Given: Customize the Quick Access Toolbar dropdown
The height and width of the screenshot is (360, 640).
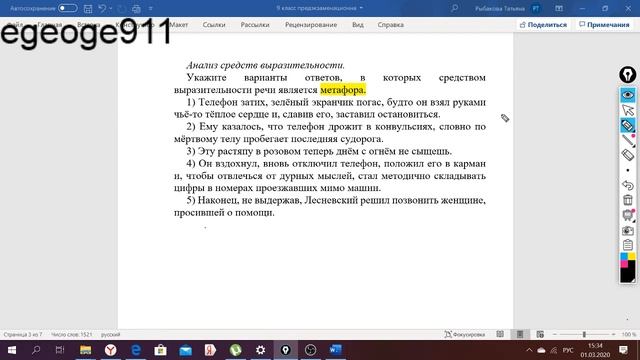Looking at the screenshot, I should 151,8.
